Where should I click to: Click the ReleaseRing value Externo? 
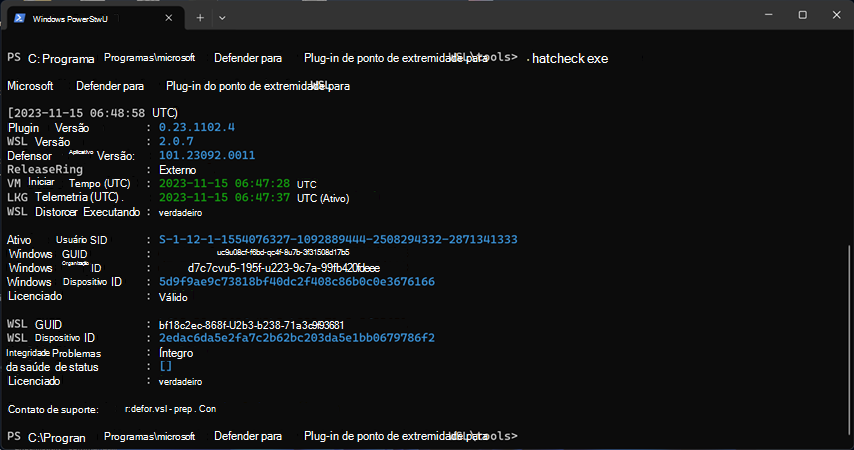(x=178, y=170)
